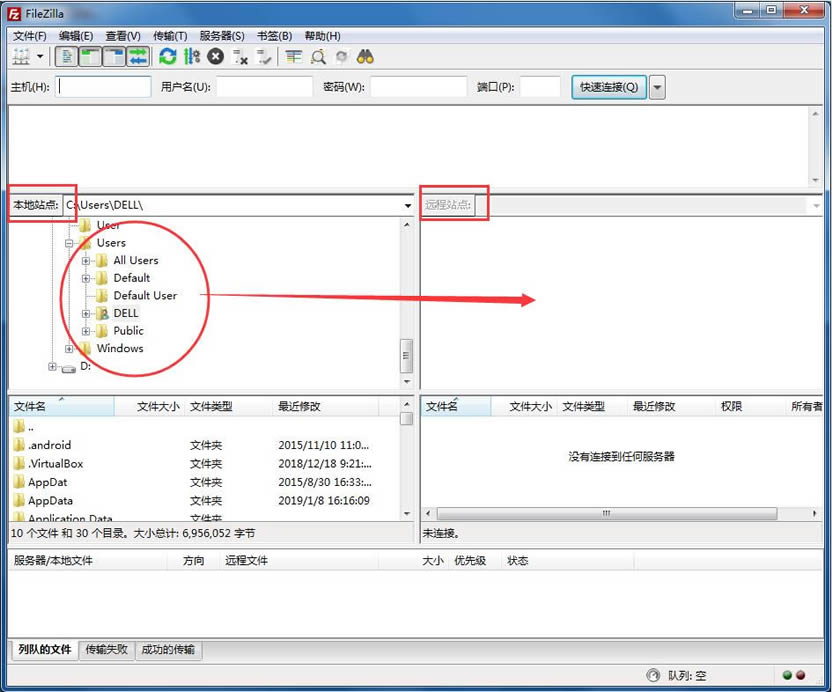Viewport: 832px width, 692px height.
Task: Click the 快速连接(Q) button
Action: point(609,87)
